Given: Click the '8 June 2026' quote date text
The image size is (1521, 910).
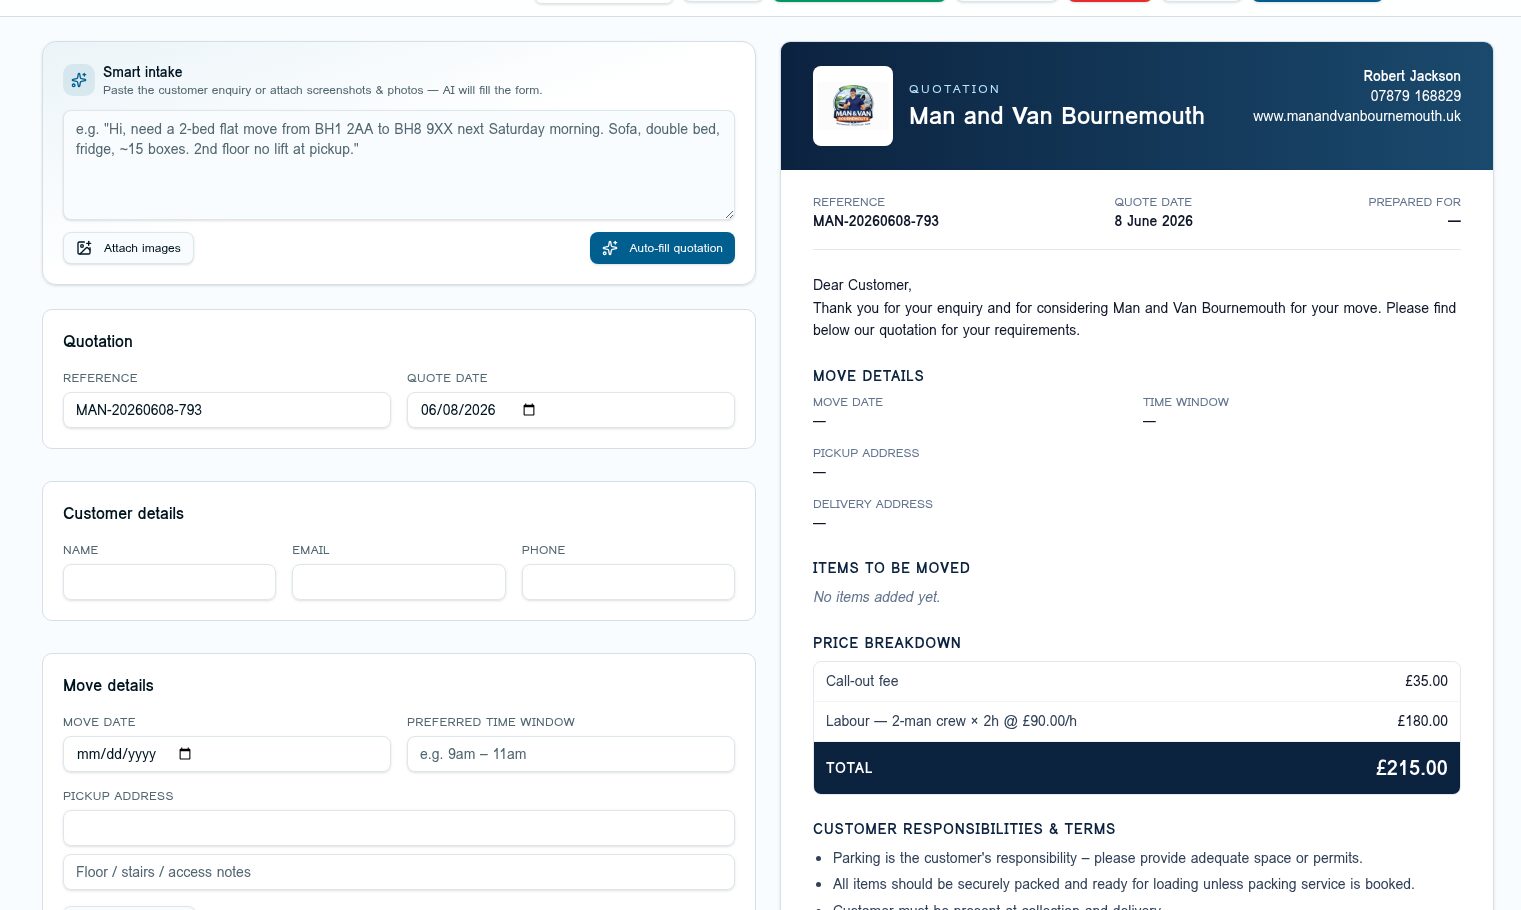Looking at the screenshot, I should pos(1154,221).
